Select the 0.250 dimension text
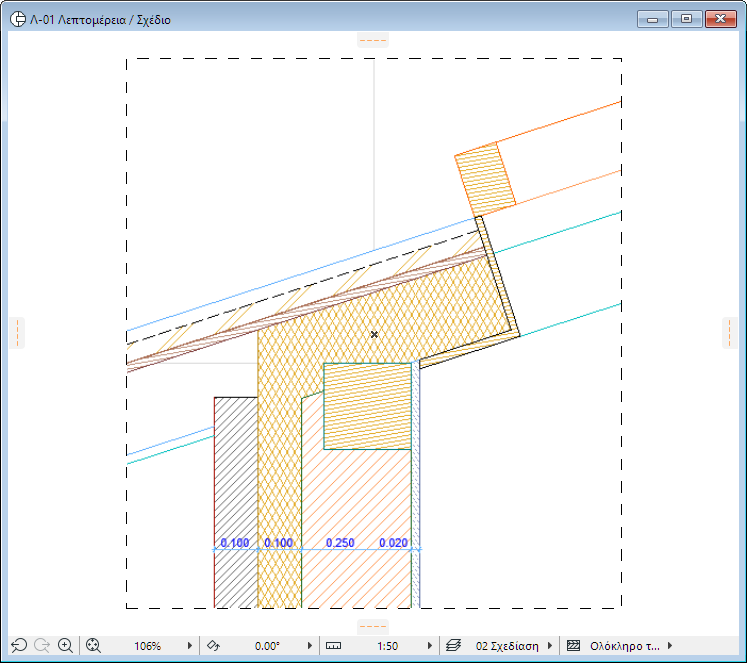 [340, 542]
